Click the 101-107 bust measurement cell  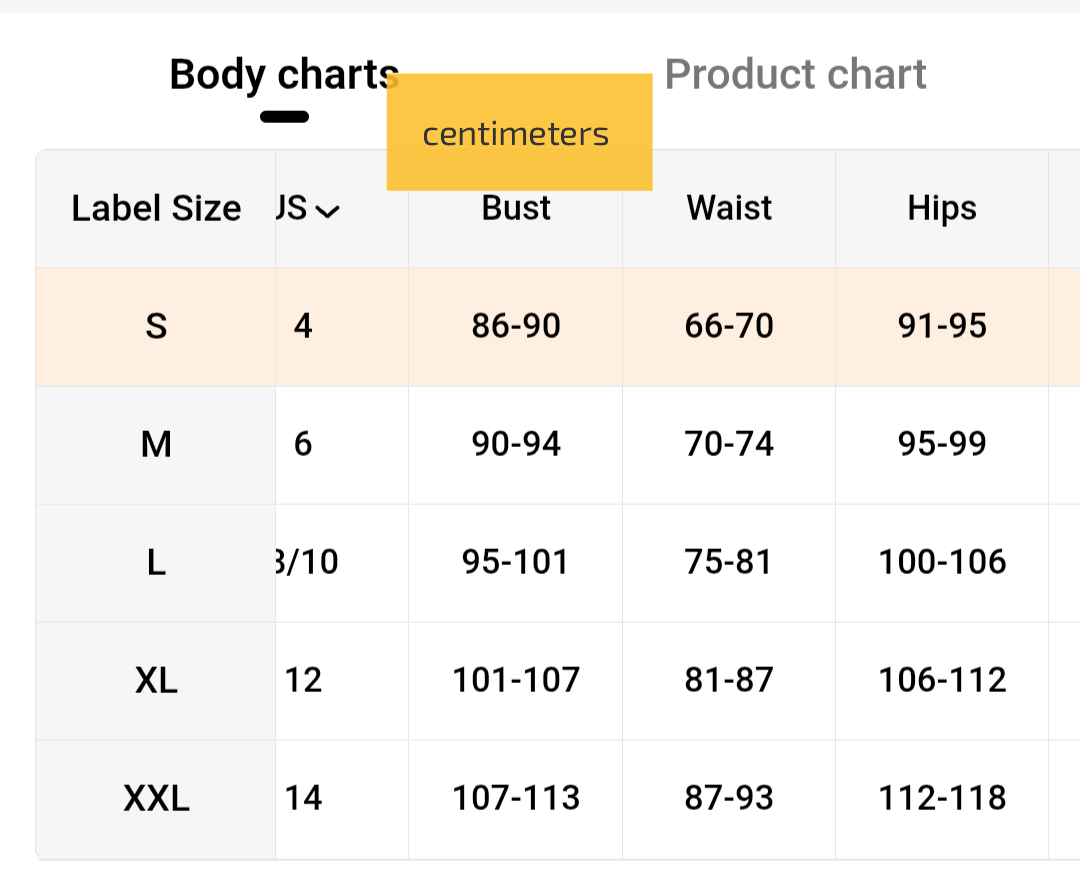tap(516, 680)
